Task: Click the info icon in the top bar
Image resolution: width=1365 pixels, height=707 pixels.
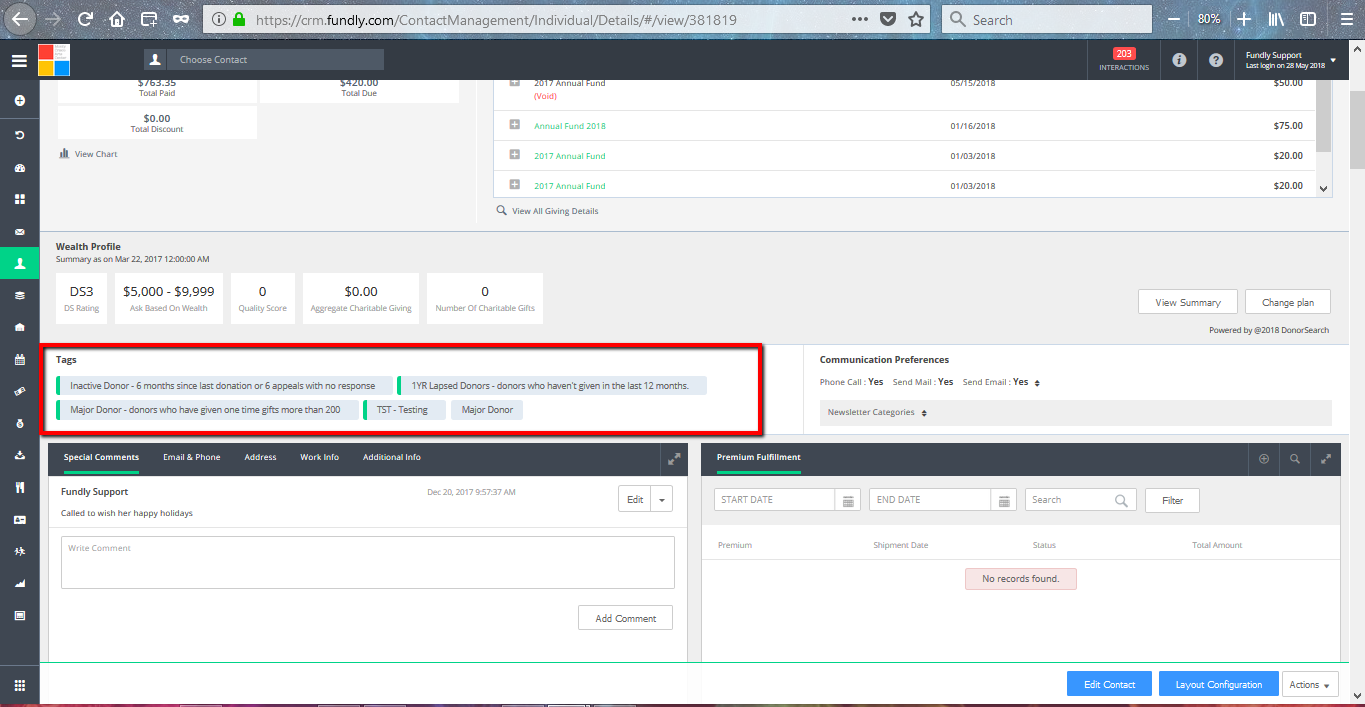Action: (1179, 60)
